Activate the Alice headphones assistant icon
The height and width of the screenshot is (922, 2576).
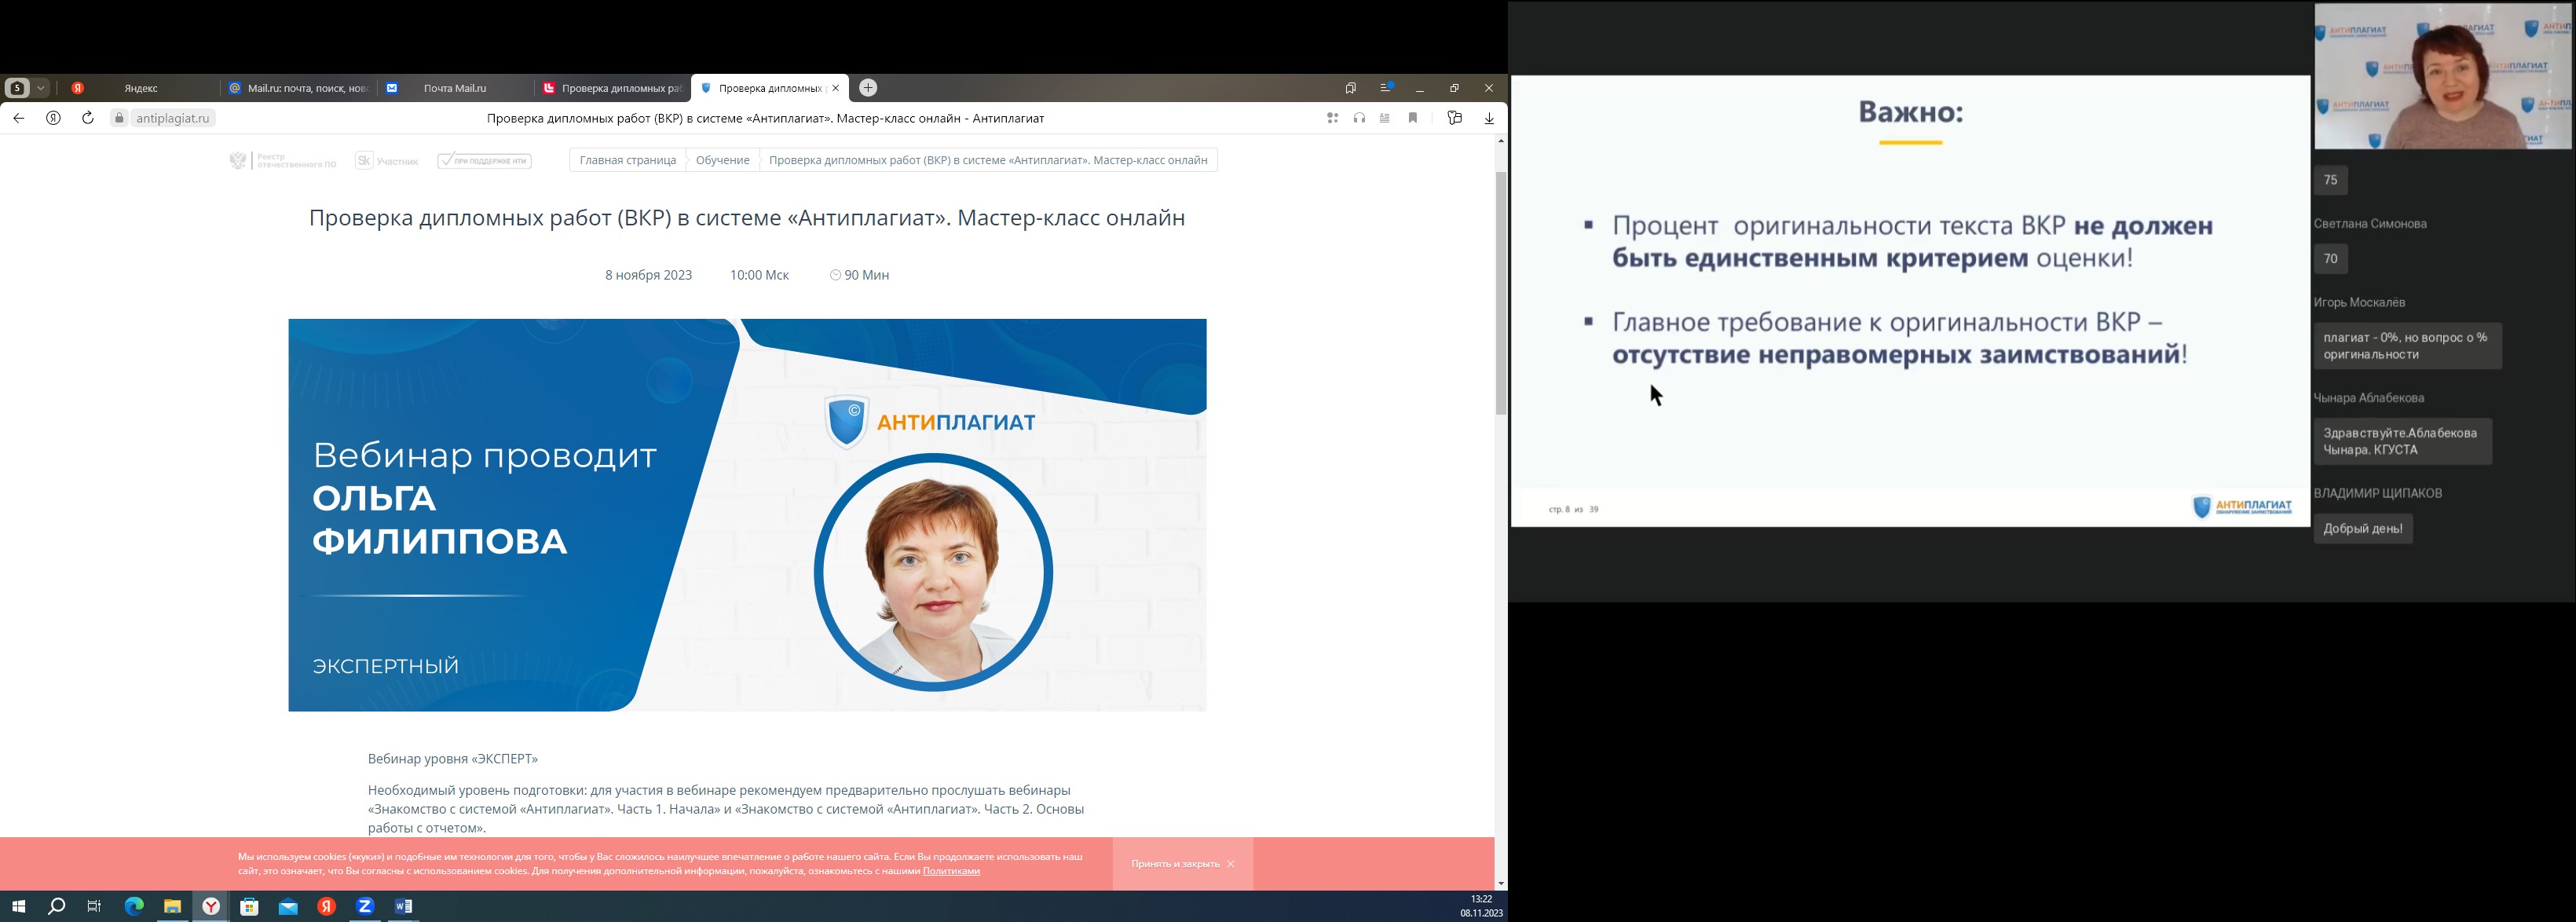1359,118
